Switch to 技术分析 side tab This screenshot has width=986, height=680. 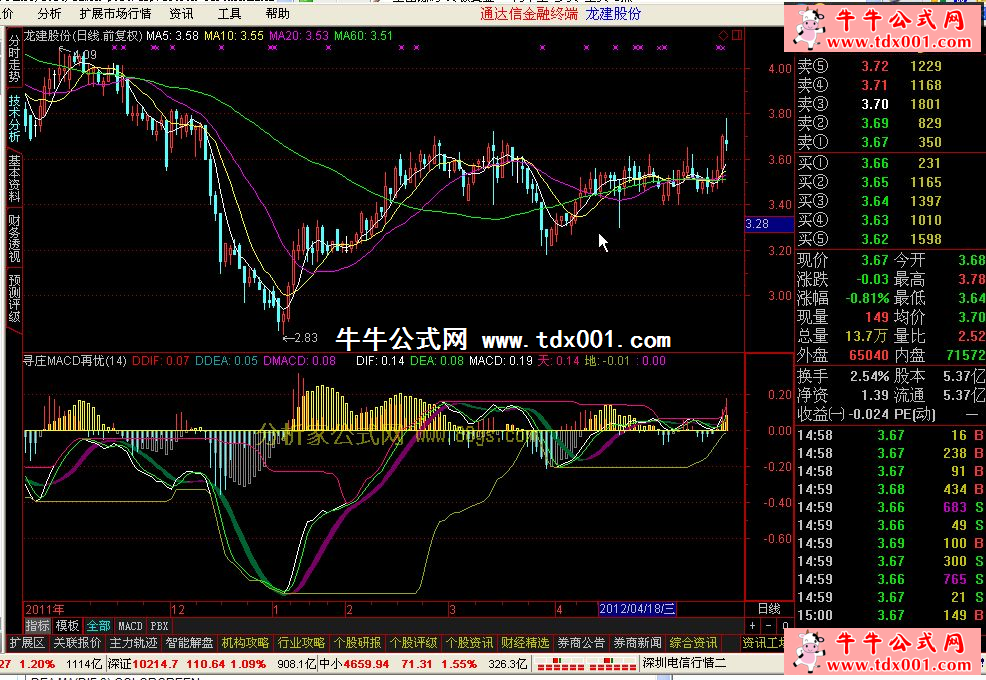(14, 118)
